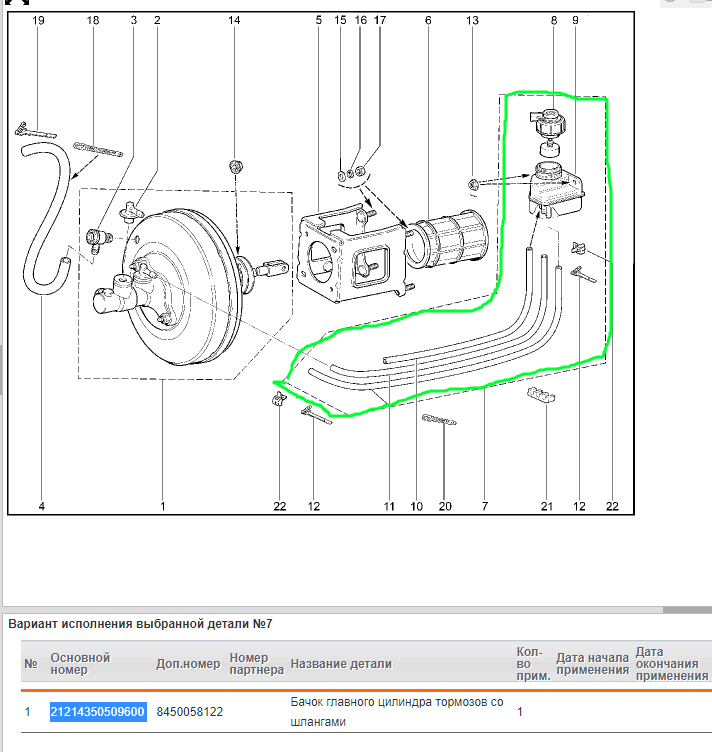Select part number 19 label in diagram
Image resolution: width=712 pixels, height=752 pixels.
pyautogui.click(x=38, y=21)
